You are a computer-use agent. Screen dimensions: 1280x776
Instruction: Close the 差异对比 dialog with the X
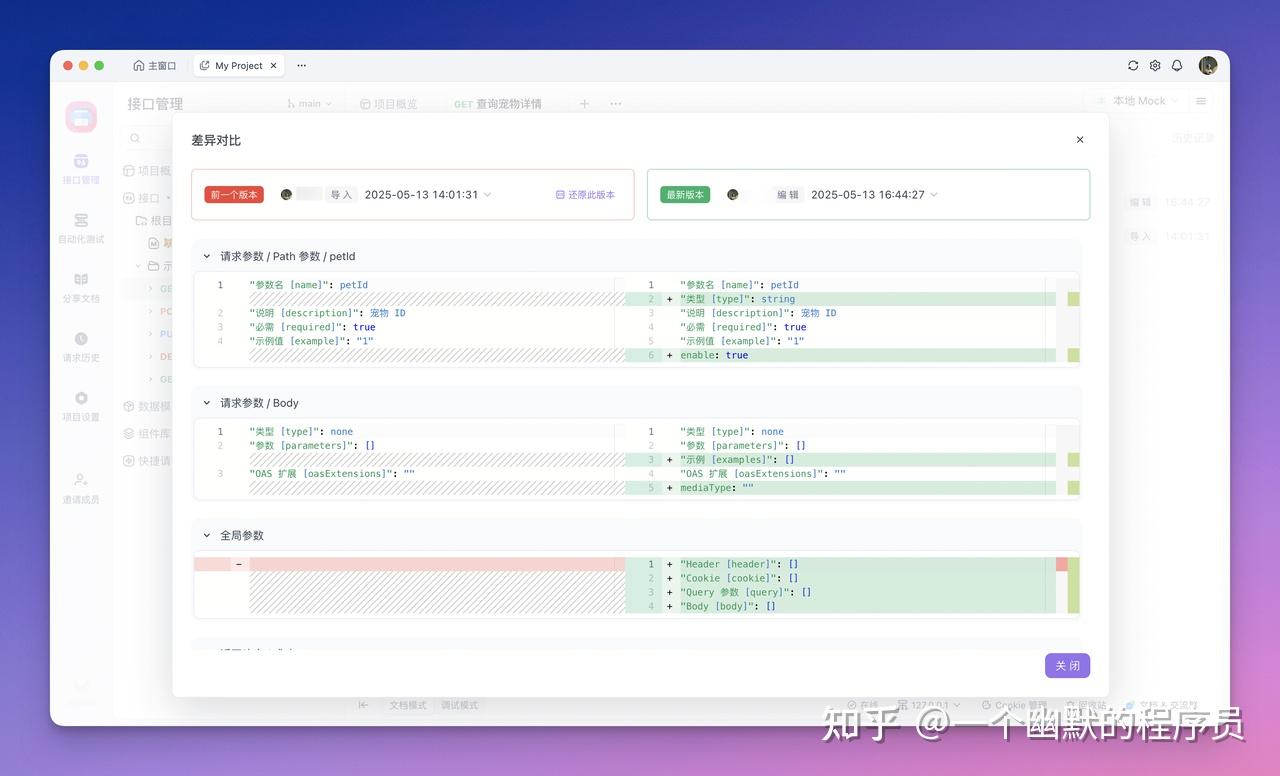tap(1079, 140)
